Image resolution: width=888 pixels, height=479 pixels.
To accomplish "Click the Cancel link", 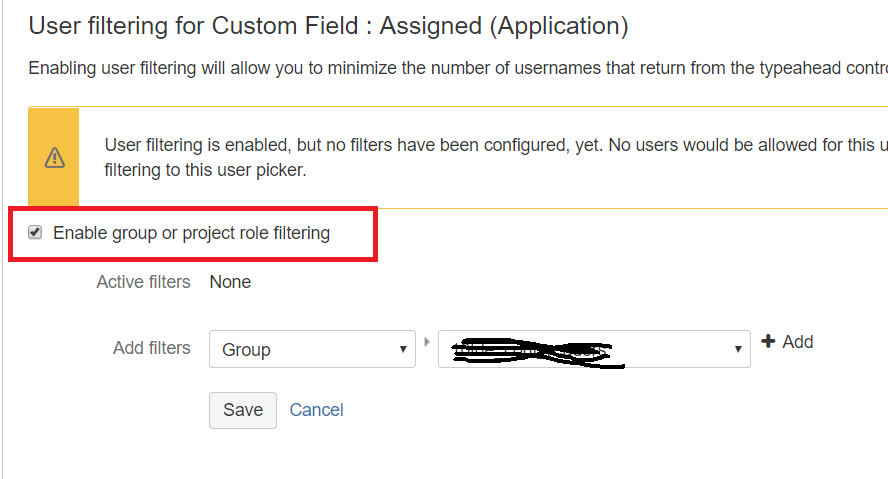I will pos(316,410).
